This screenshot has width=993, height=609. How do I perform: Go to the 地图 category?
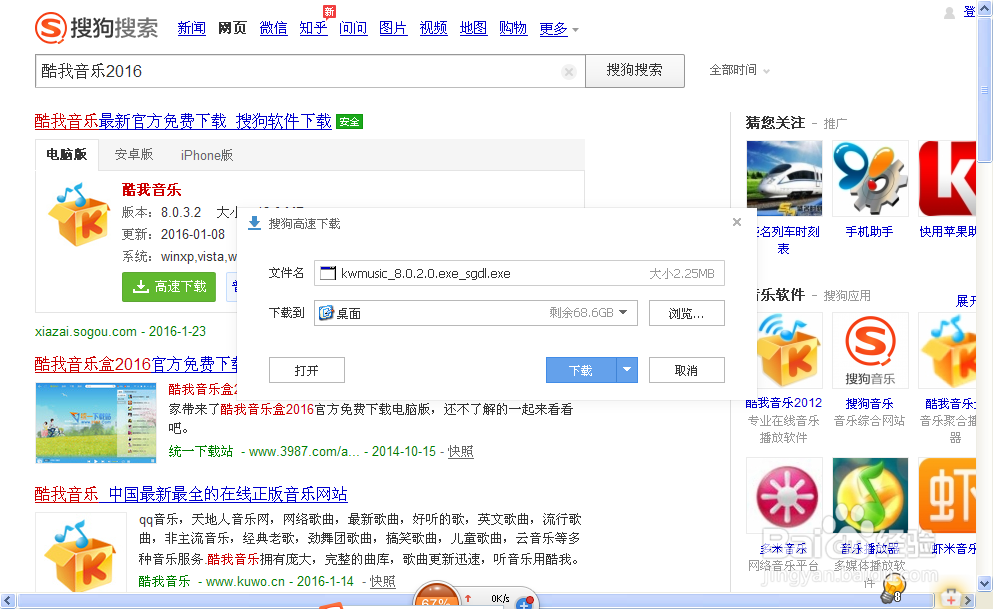pyautogui.click(x=473, y=28)
